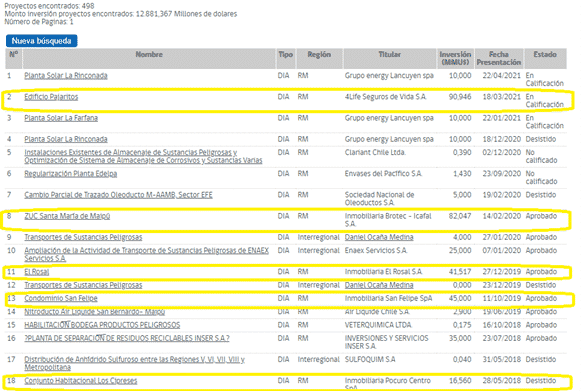
Task: Select the Clariant Chile Ltda. cell
Action: (x=375, y=152)
